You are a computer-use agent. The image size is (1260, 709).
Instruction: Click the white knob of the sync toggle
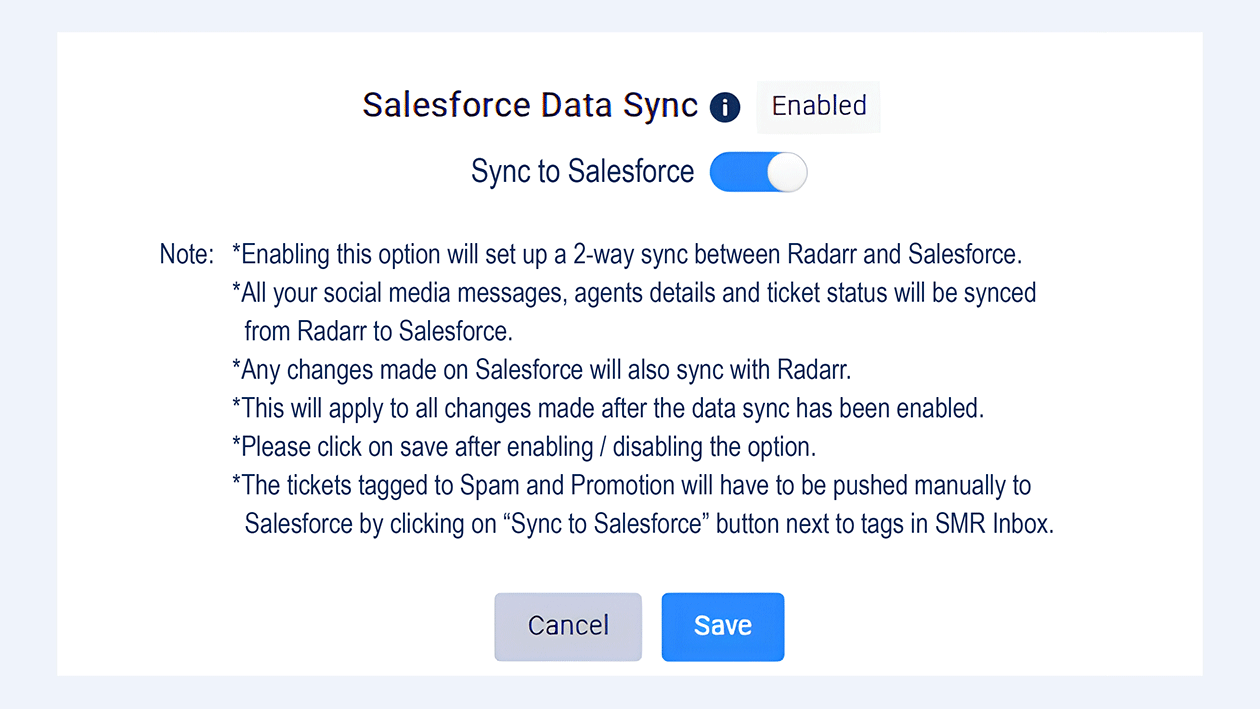pyautogui.click(x=787, y=172)
